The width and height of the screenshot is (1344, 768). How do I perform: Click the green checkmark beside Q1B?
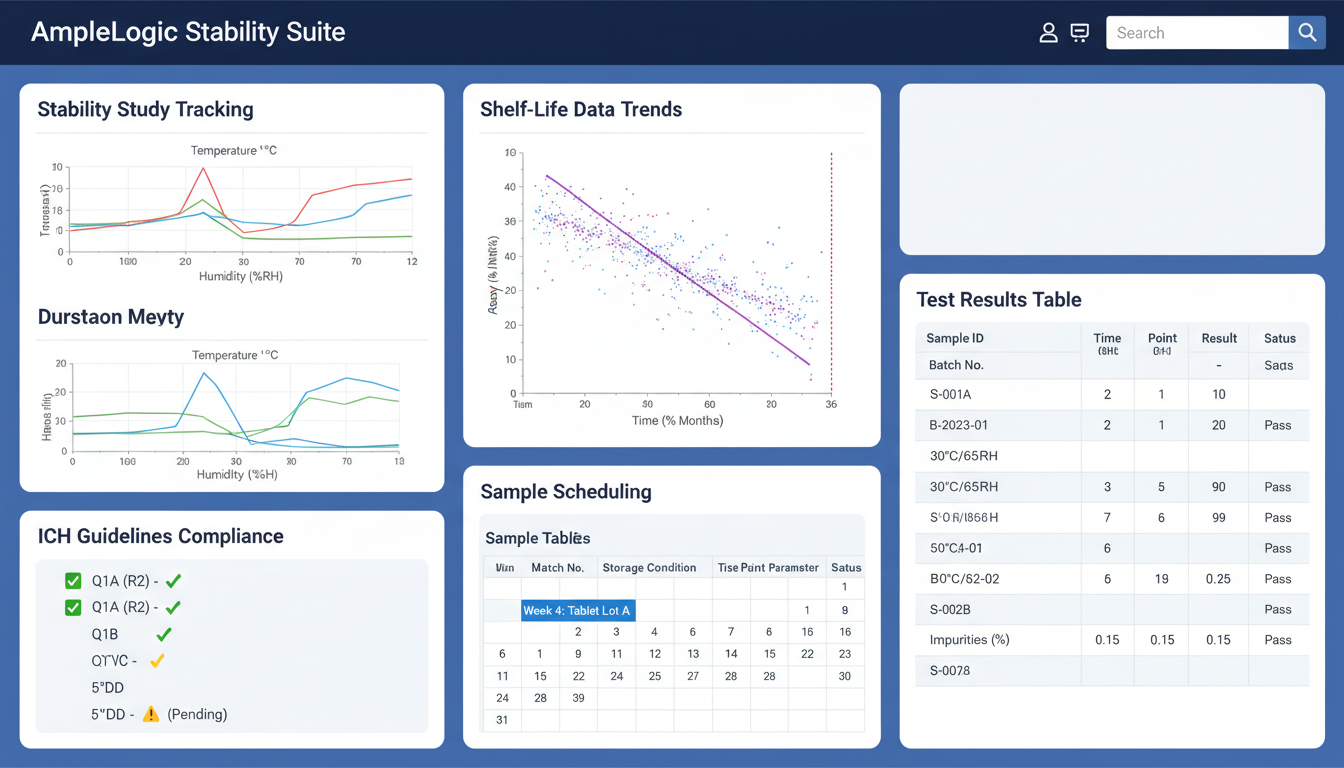pyautogui.click(x=163, y=633)
